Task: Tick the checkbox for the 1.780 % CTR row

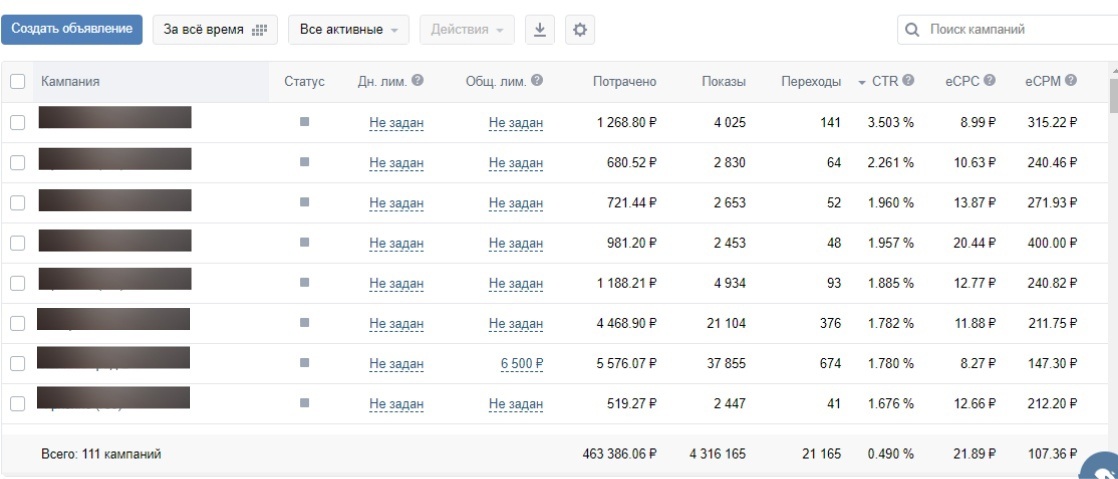Action: pos(17,364)
